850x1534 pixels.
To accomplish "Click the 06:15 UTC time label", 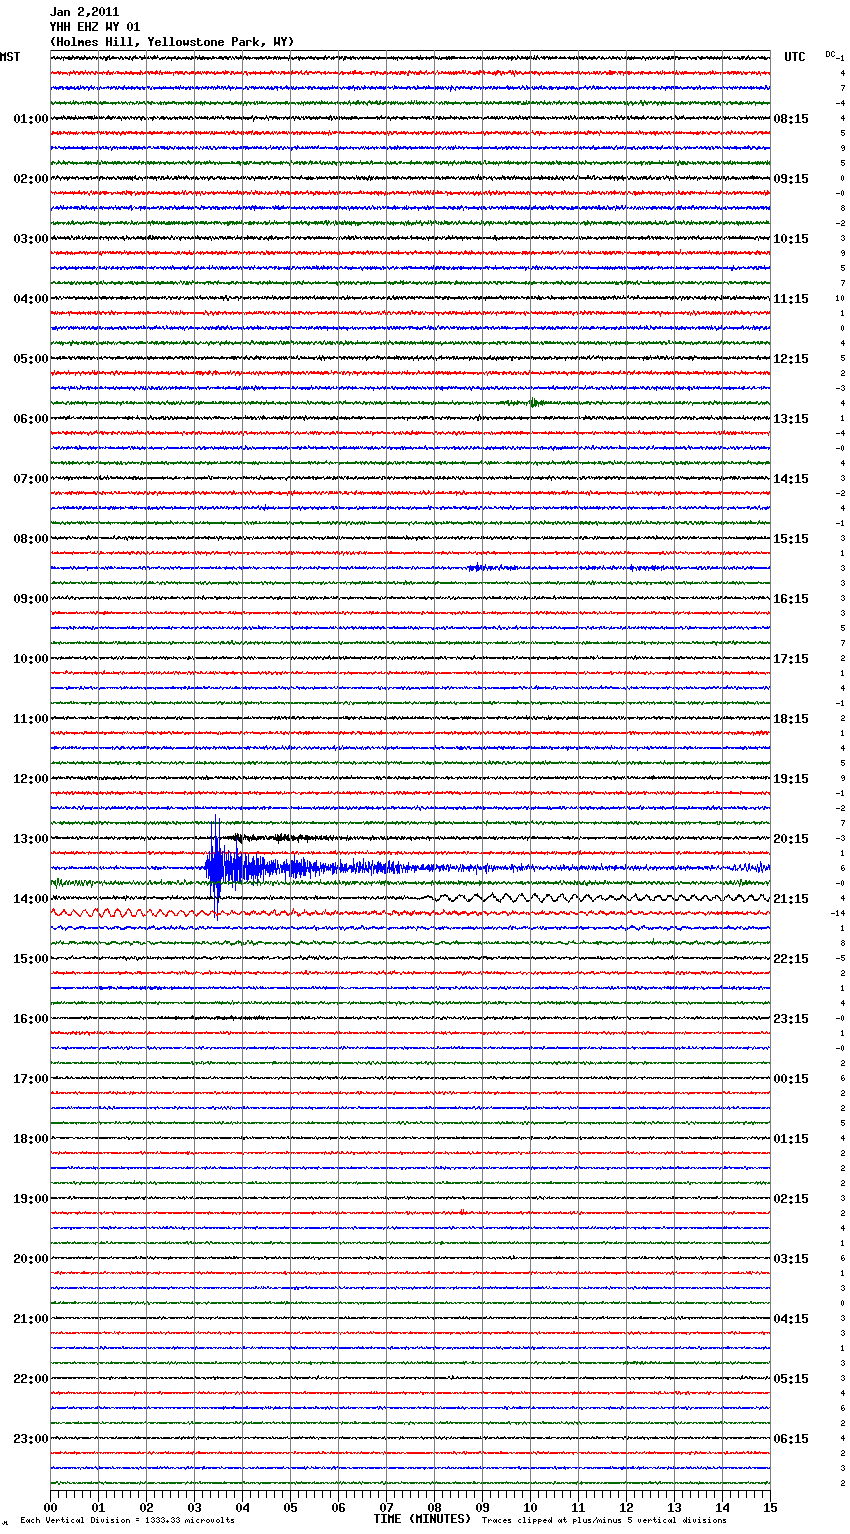I will pyautogui.click(x=791, y=1439).
